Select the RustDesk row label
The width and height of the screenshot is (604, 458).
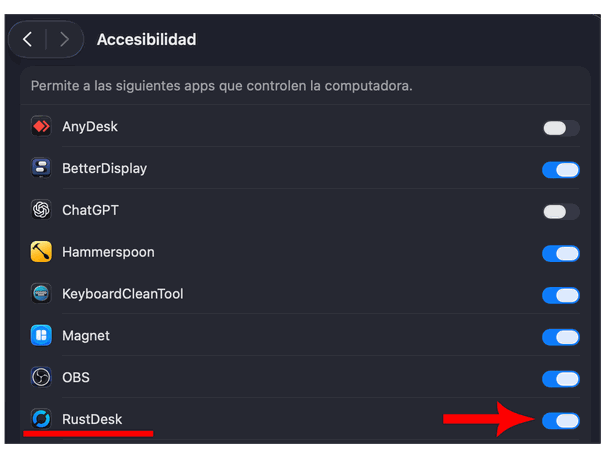coord(91,419)
